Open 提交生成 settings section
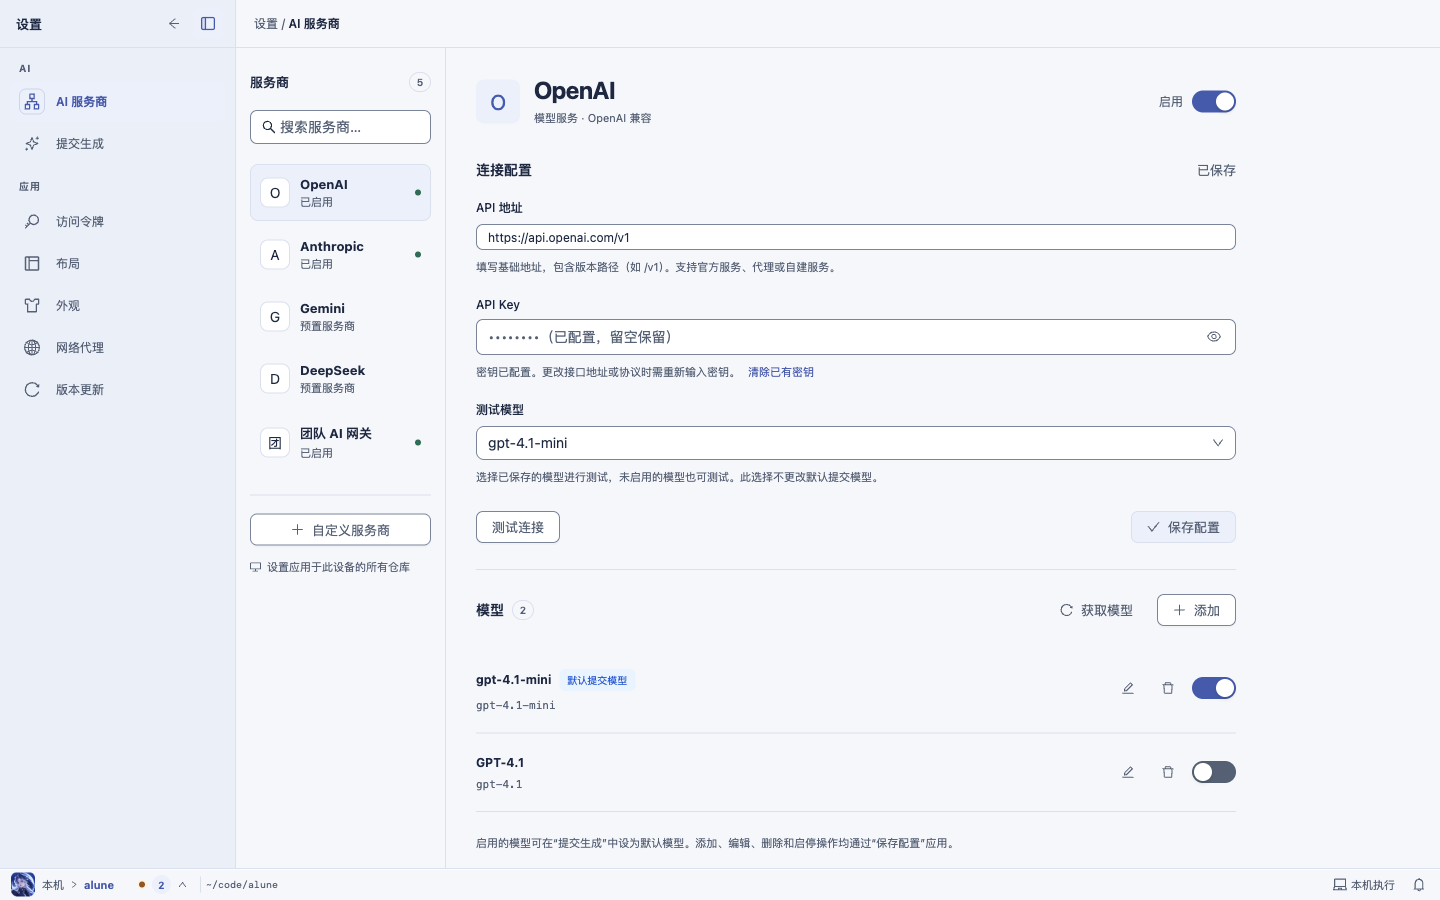The height and width of the screenshot is (900, 1440). (117, 144)
